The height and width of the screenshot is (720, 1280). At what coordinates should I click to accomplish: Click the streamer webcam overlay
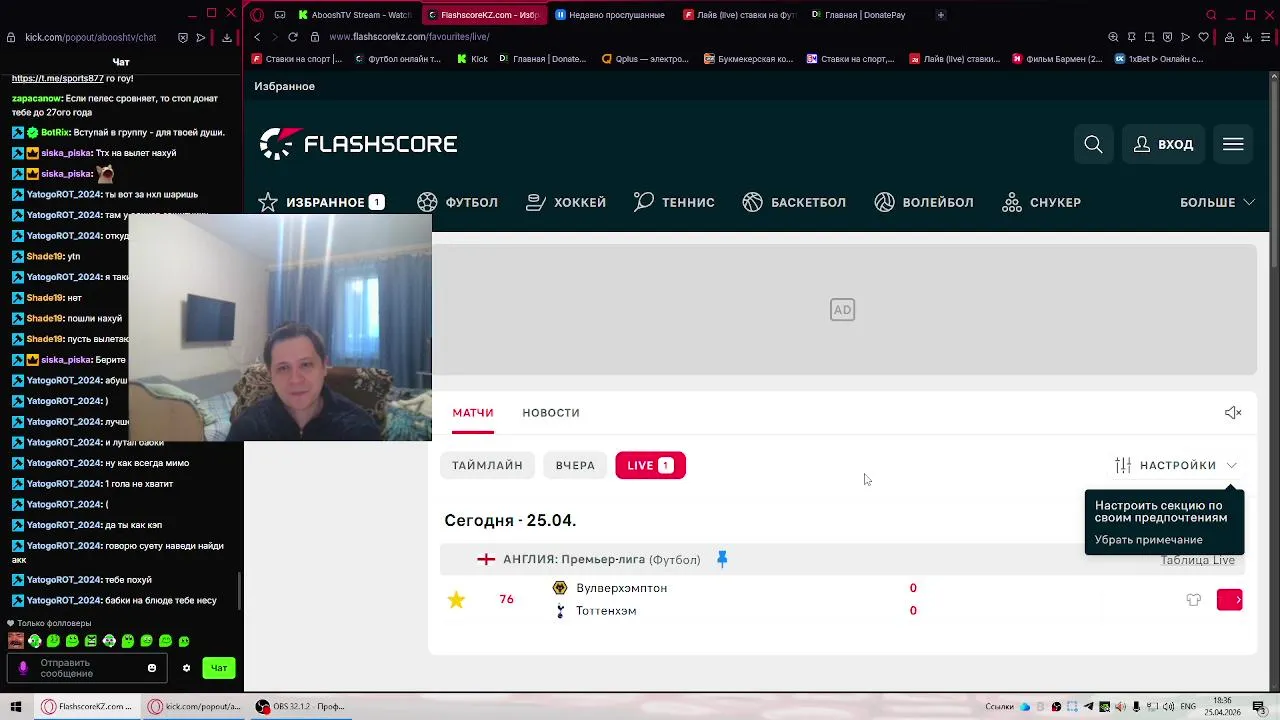pos(280,327)
